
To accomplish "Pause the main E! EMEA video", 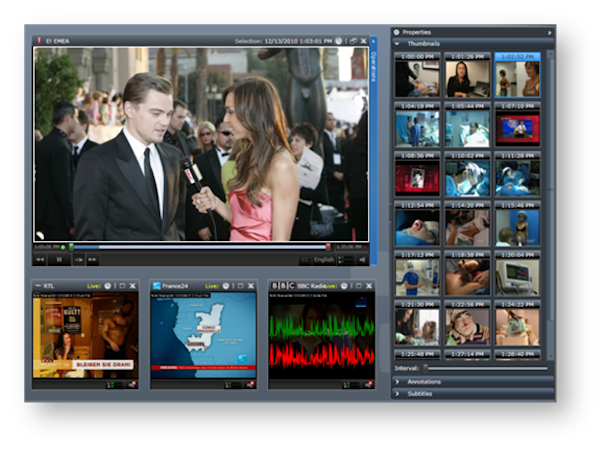I will [x=58, y=260].
